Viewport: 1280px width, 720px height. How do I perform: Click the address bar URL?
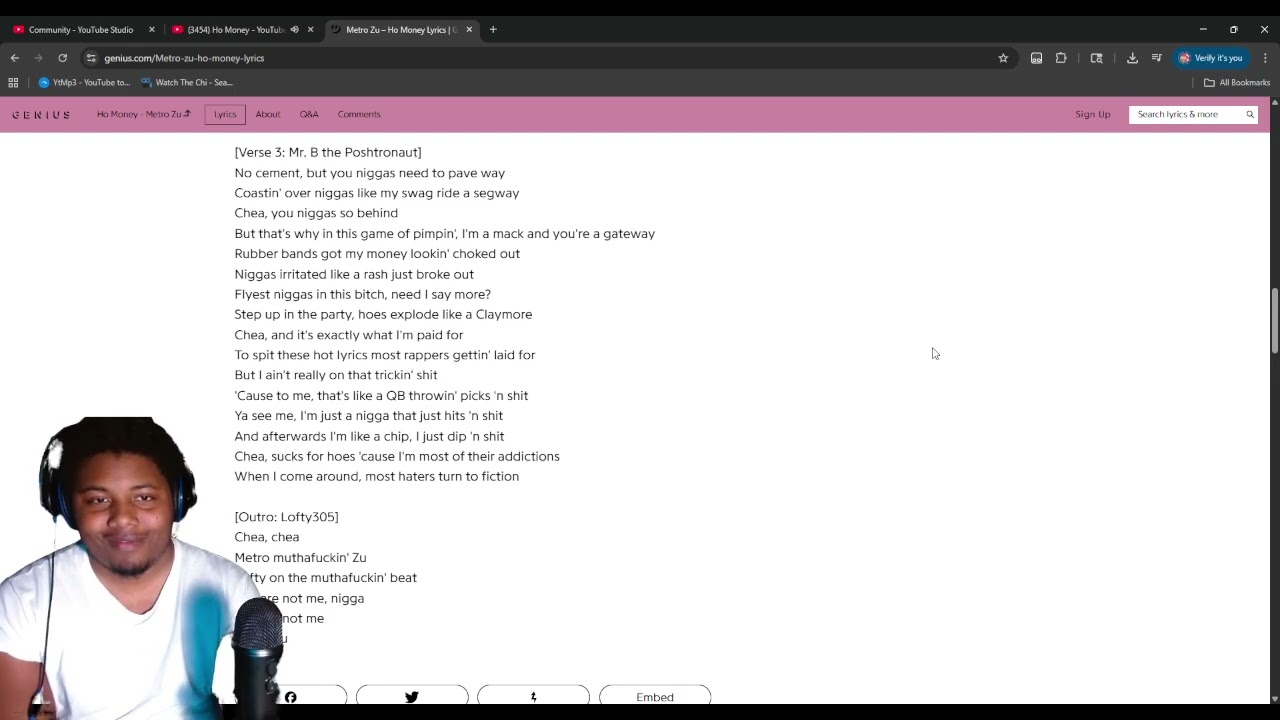(x=184, y=58)
